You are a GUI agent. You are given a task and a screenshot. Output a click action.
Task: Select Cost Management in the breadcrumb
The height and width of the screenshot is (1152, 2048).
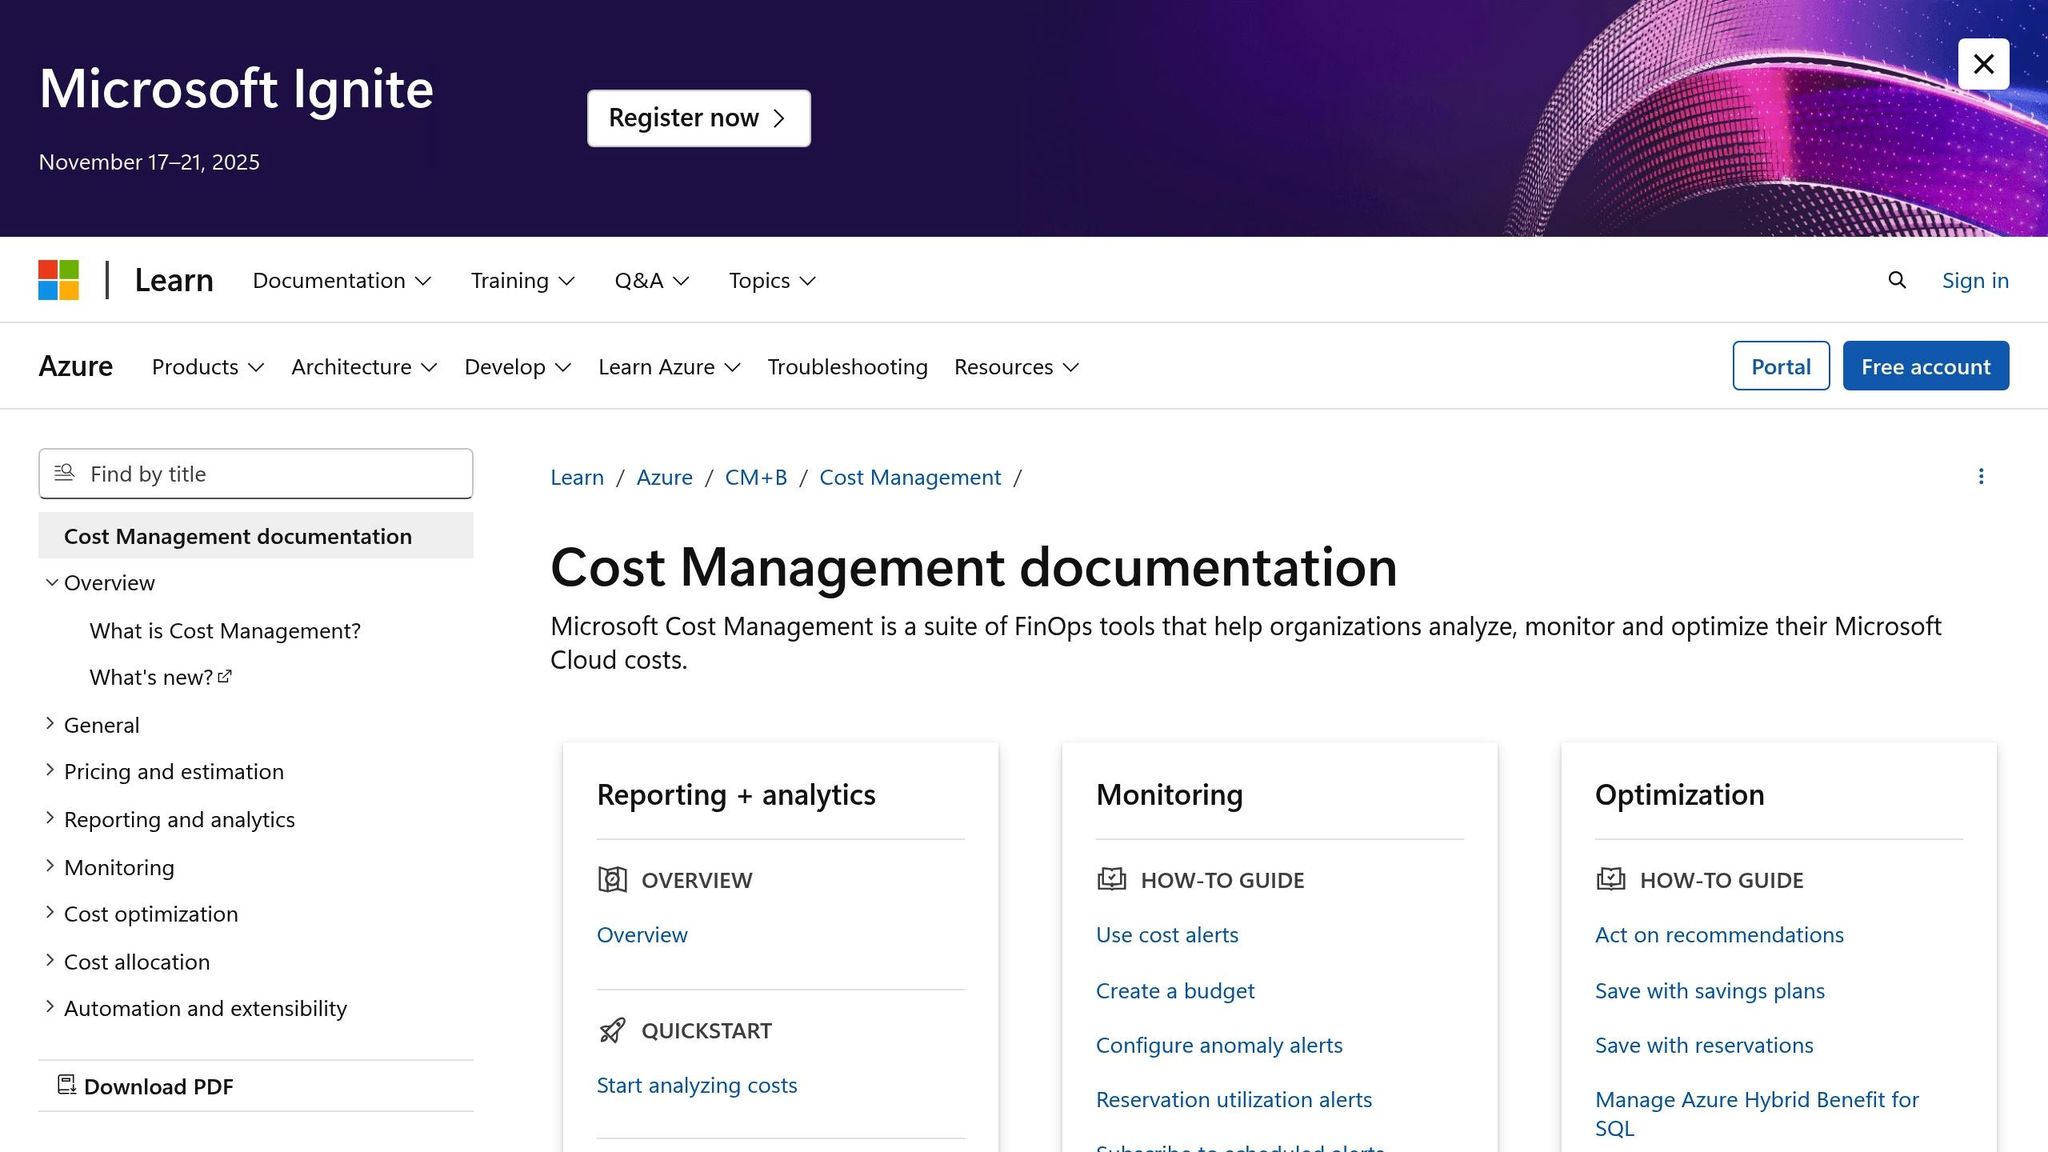pos(910,477)
